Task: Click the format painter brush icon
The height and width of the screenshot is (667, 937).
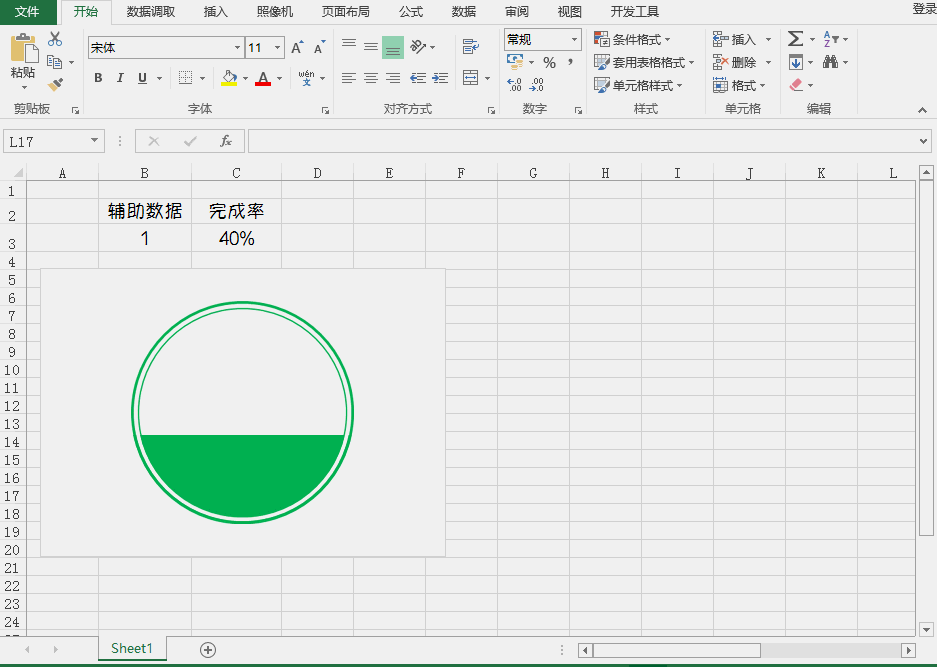Action: pos(56,84)
